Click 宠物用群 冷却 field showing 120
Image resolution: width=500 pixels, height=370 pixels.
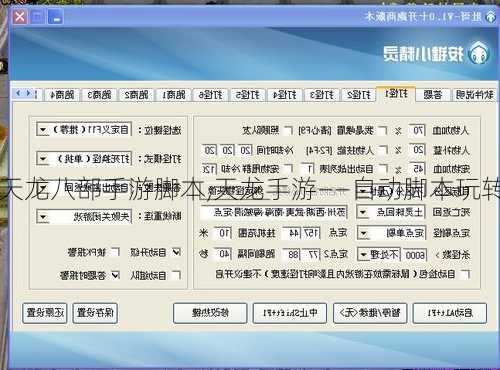pos(210,169)
